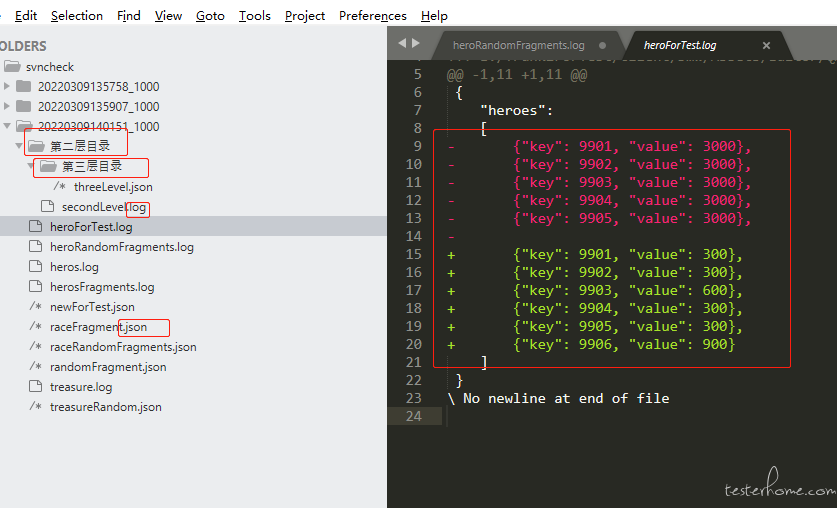Click folder icon of 20220309135758_1000
Screen dimensions: 837x508
(x=23, y=86)
